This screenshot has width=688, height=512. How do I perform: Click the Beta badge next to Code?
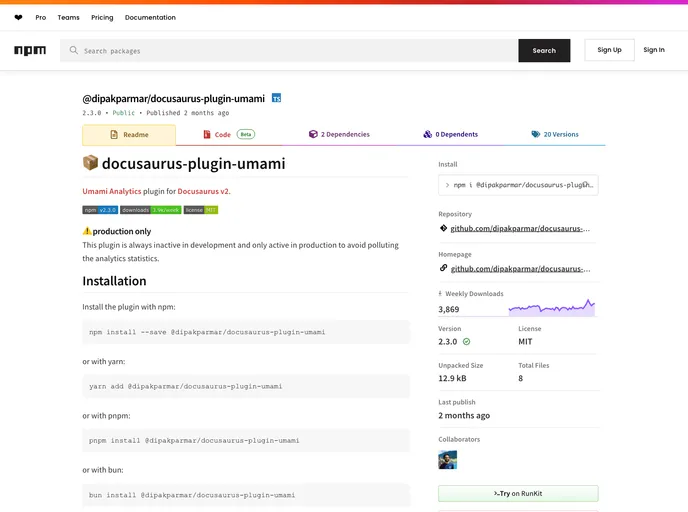pyautogui.click(x=246, y=134)
